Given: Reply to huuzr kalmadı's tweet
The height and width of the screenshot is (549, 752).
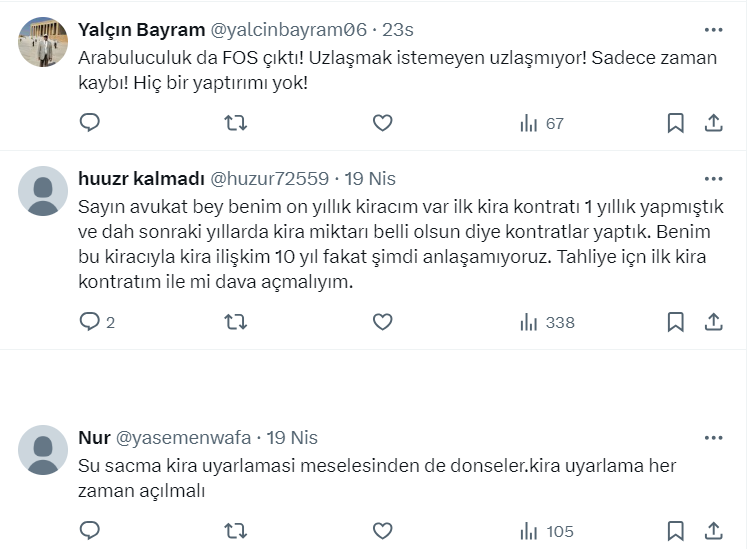Looking at the screenshot, I should pyautogui.click(x=90, y=322).
